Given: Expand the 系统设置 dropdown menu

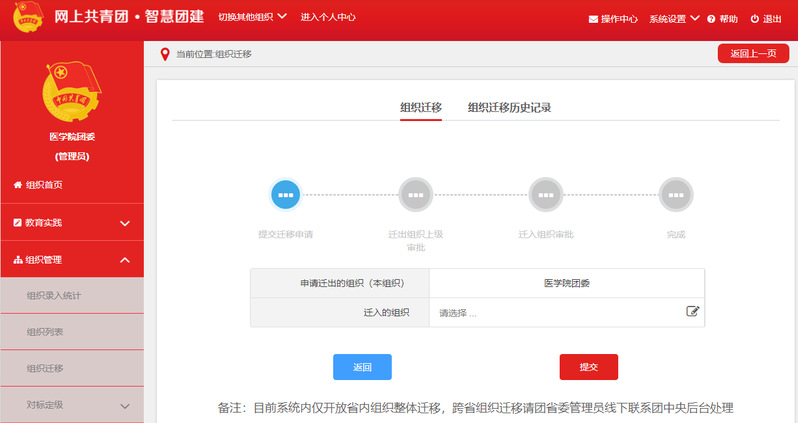Looking at the screenshot, I should (673, 19).
